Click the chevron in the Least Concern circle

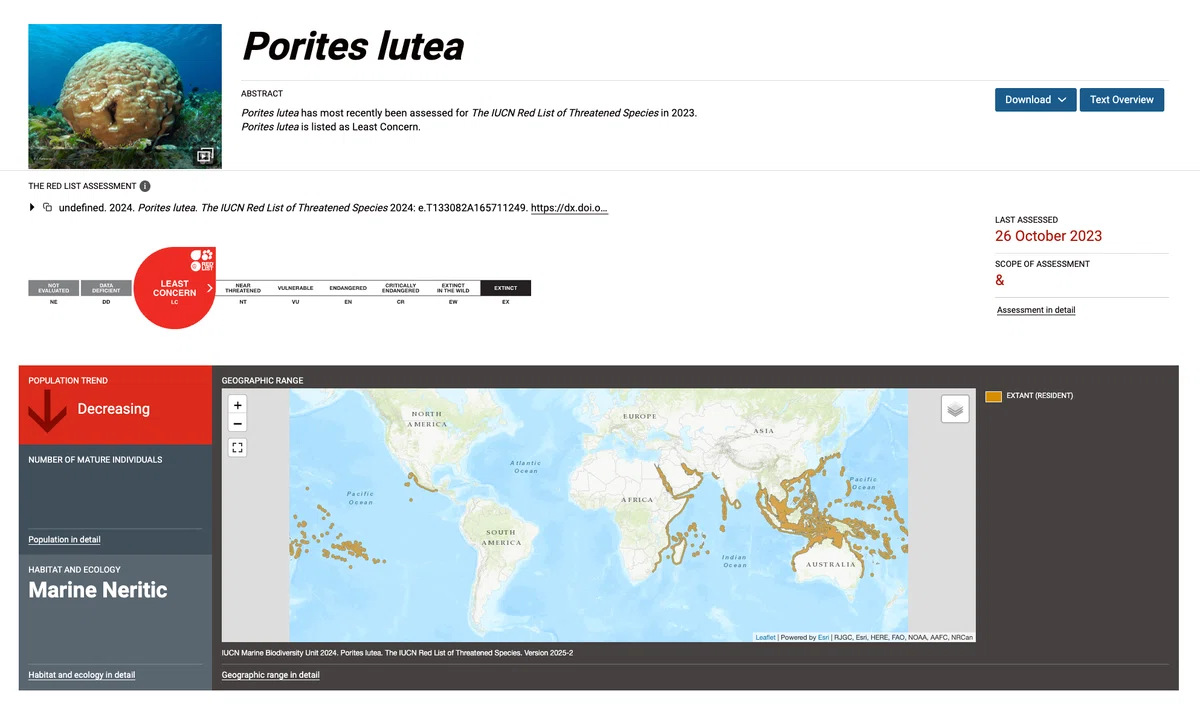tap(210, 288)
